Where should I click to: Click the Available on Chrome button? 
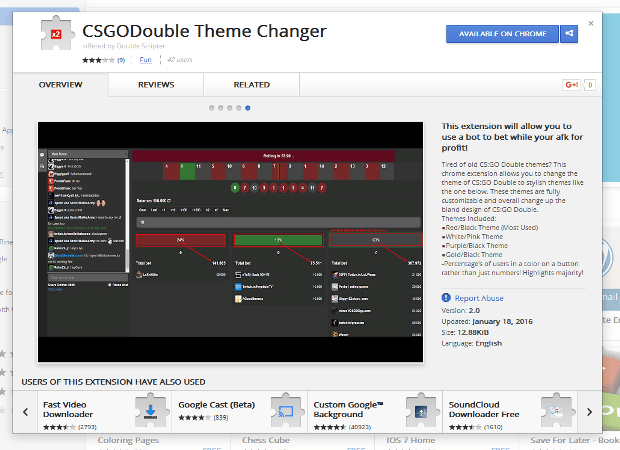pos(503,34)
